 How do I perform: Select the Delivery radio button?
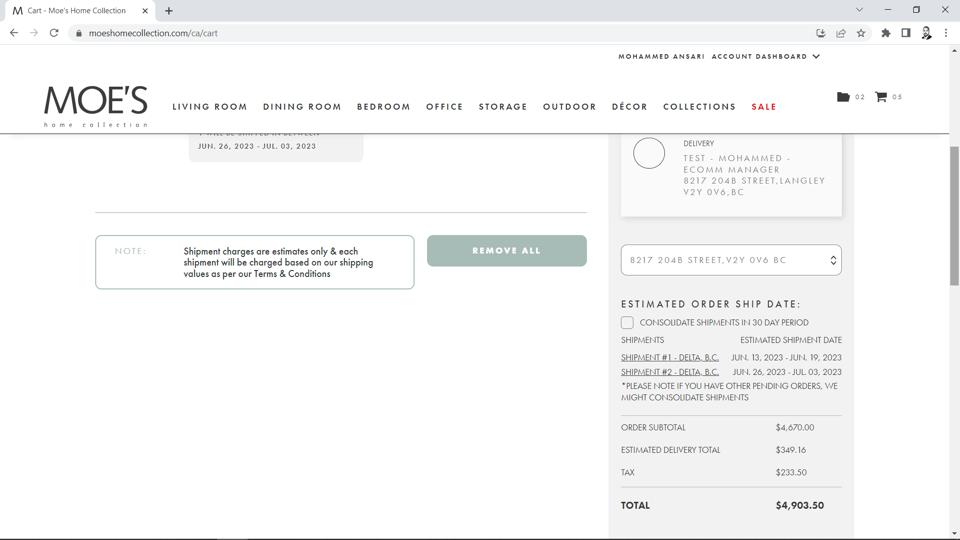click(649, 153)
